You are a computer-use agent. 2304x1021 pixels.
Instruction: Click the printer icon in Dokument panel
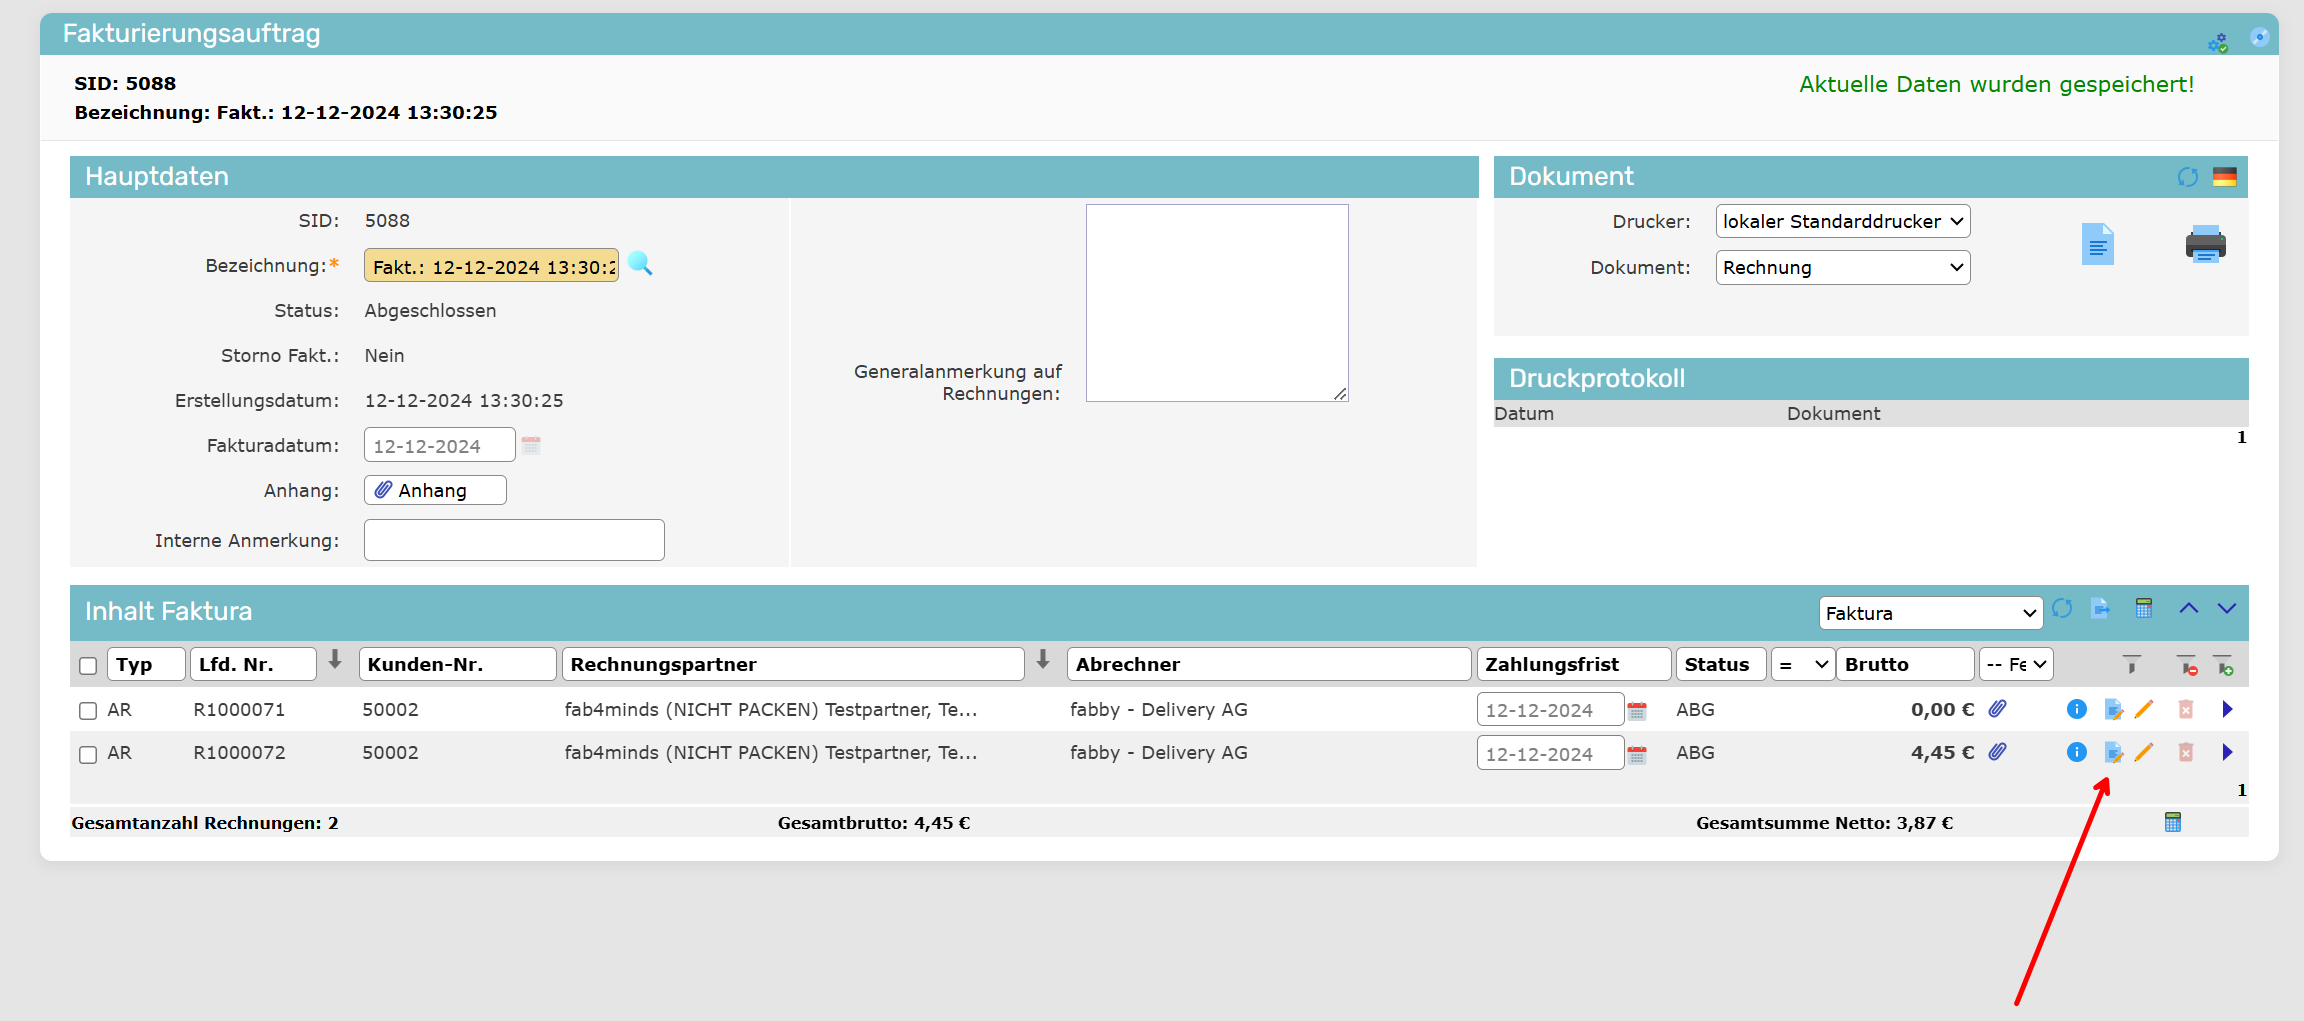coord(2205,244)
